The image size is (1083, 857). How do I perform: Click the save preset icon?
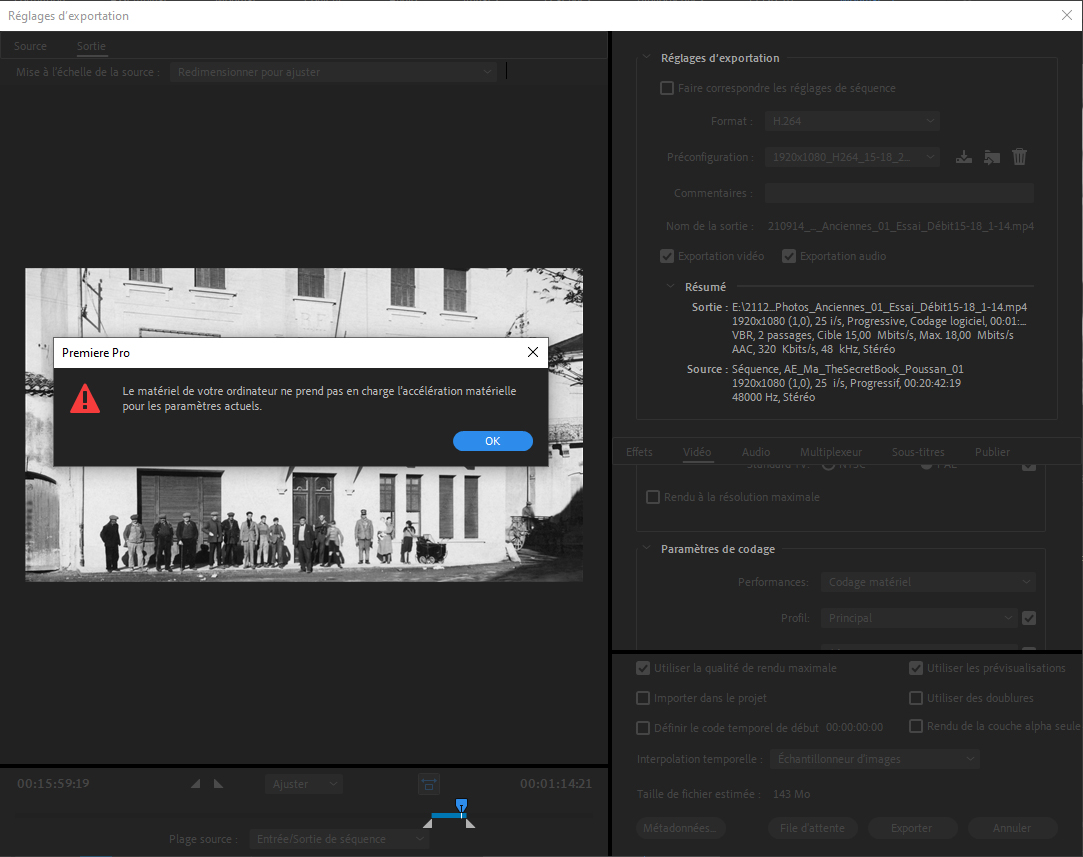[964, 157]
